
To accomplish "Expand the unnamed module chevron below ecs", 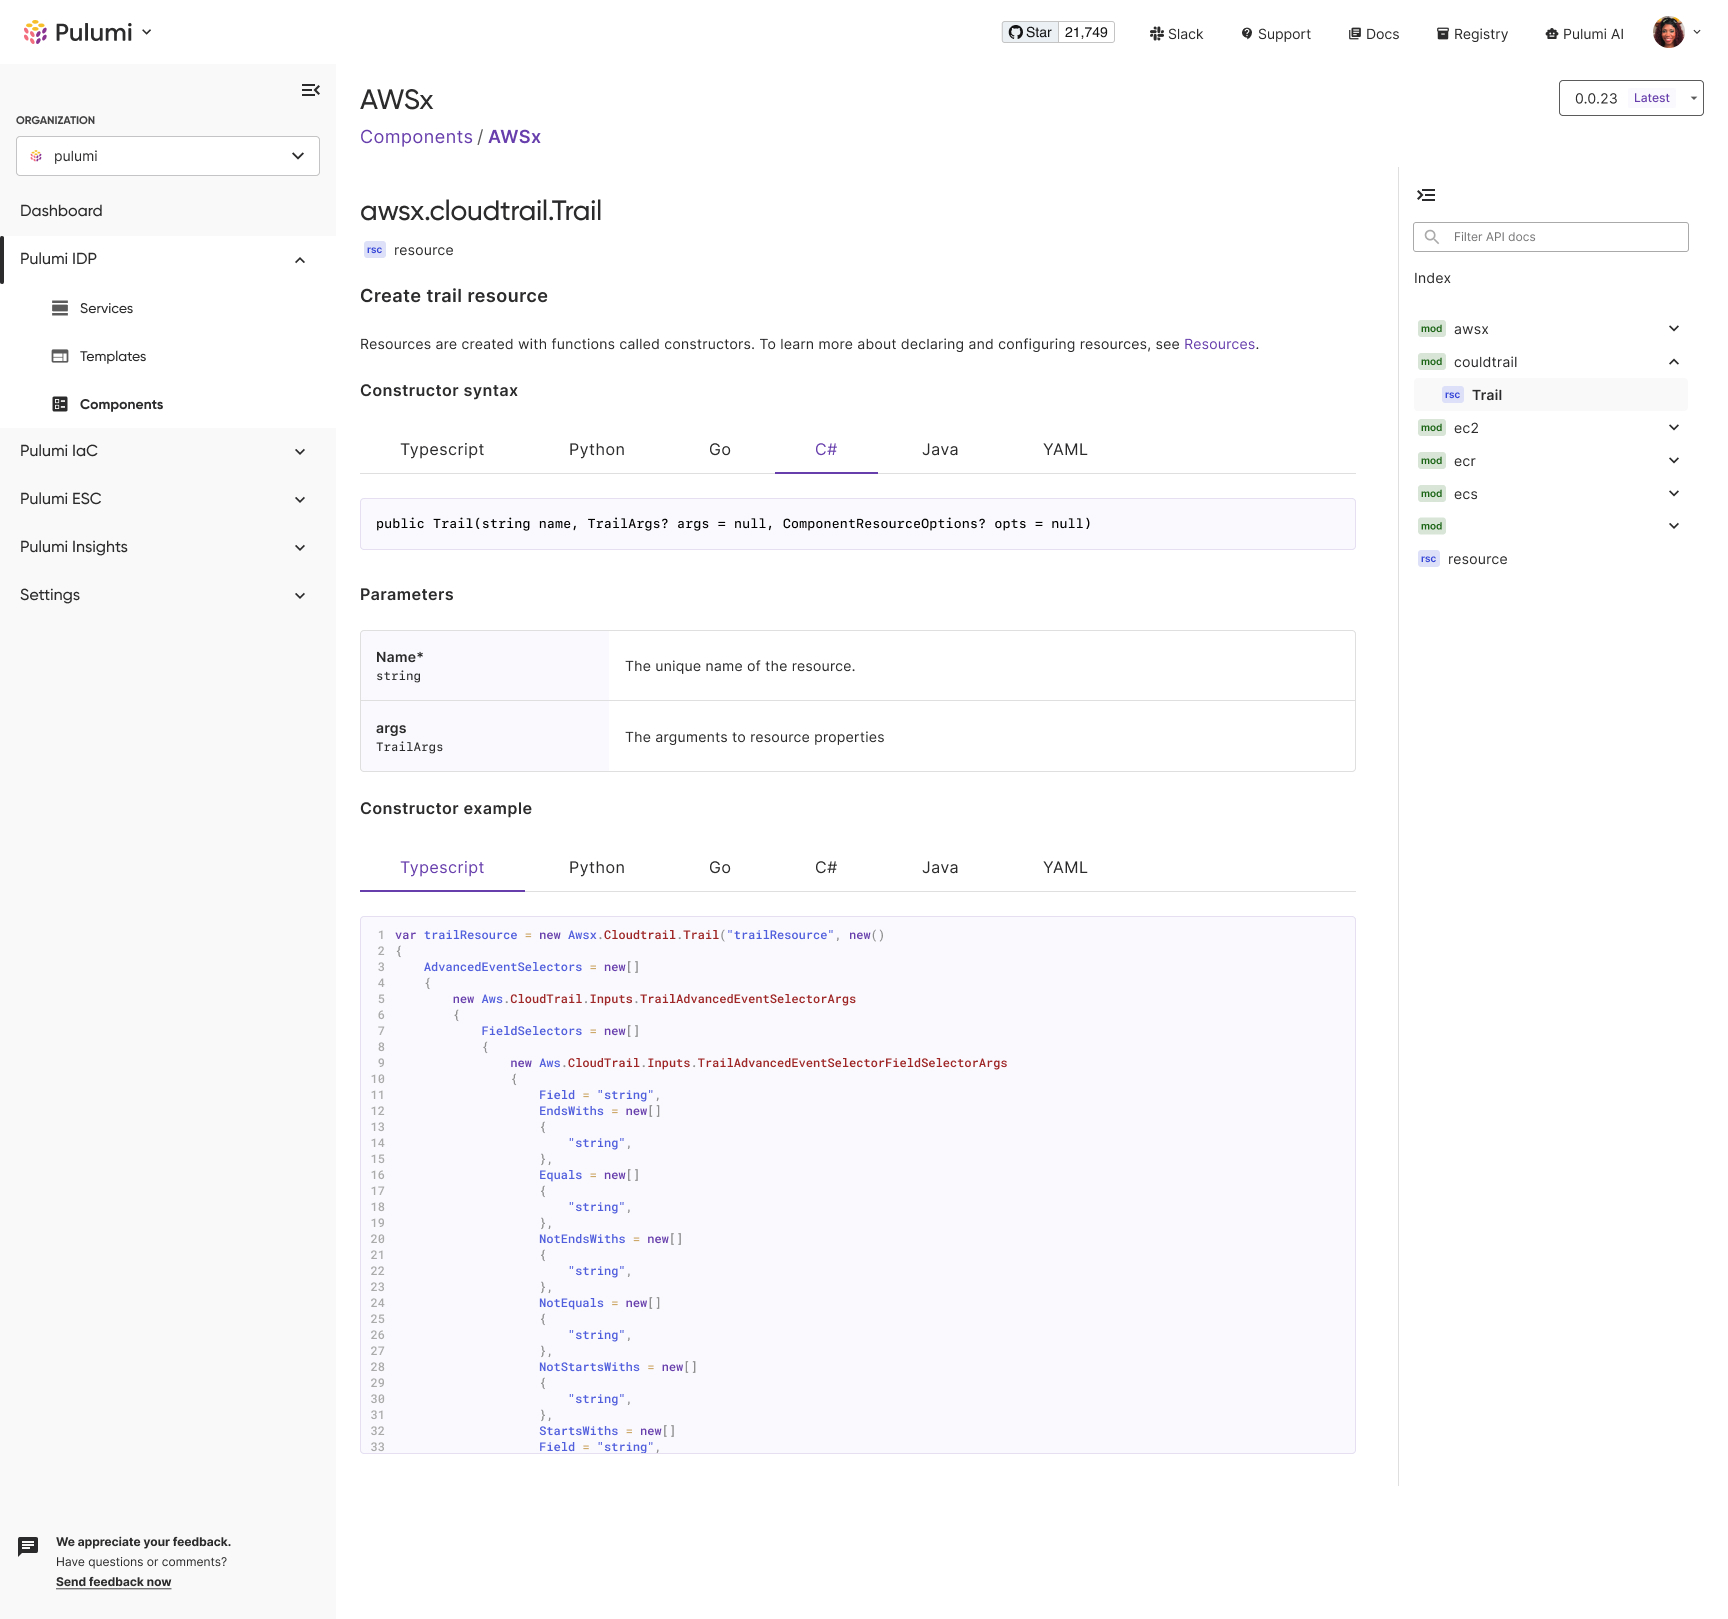I will (1674, 526).
